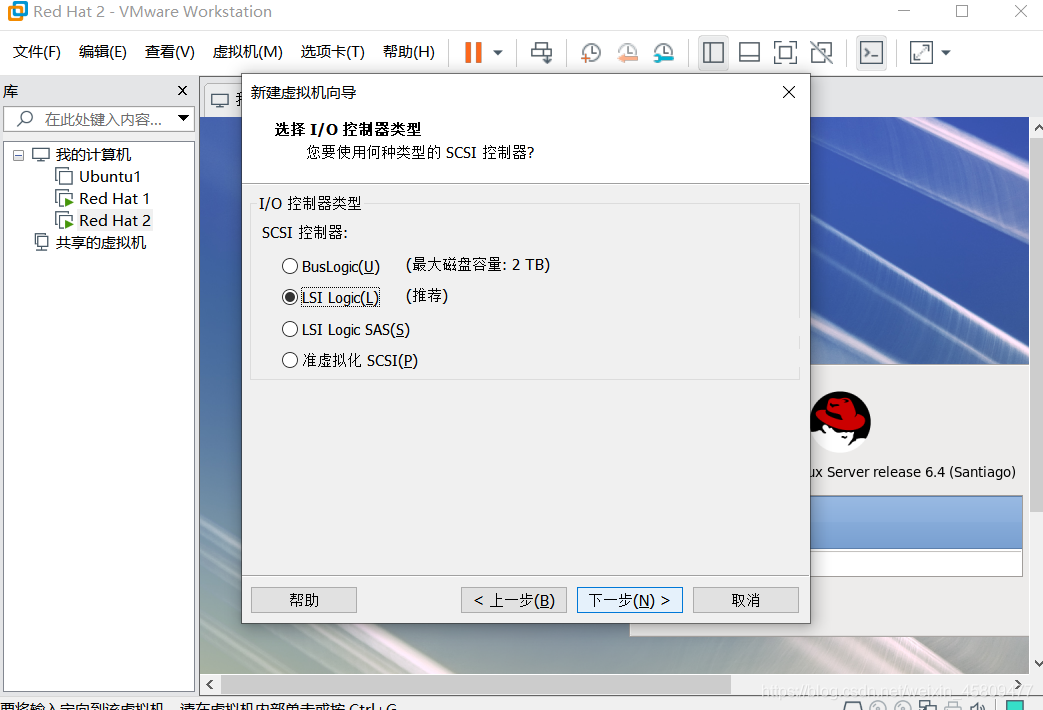Viewport: 1043px width, 710px height.
Task: Take a snapshot of this virtual machine
Action: coord(591,53)
